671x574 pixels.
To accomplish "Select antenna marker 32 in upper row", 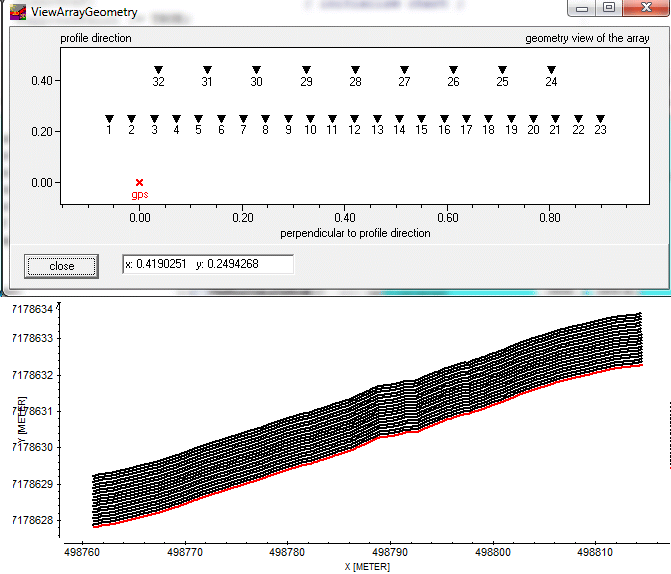I will [158, 70].
